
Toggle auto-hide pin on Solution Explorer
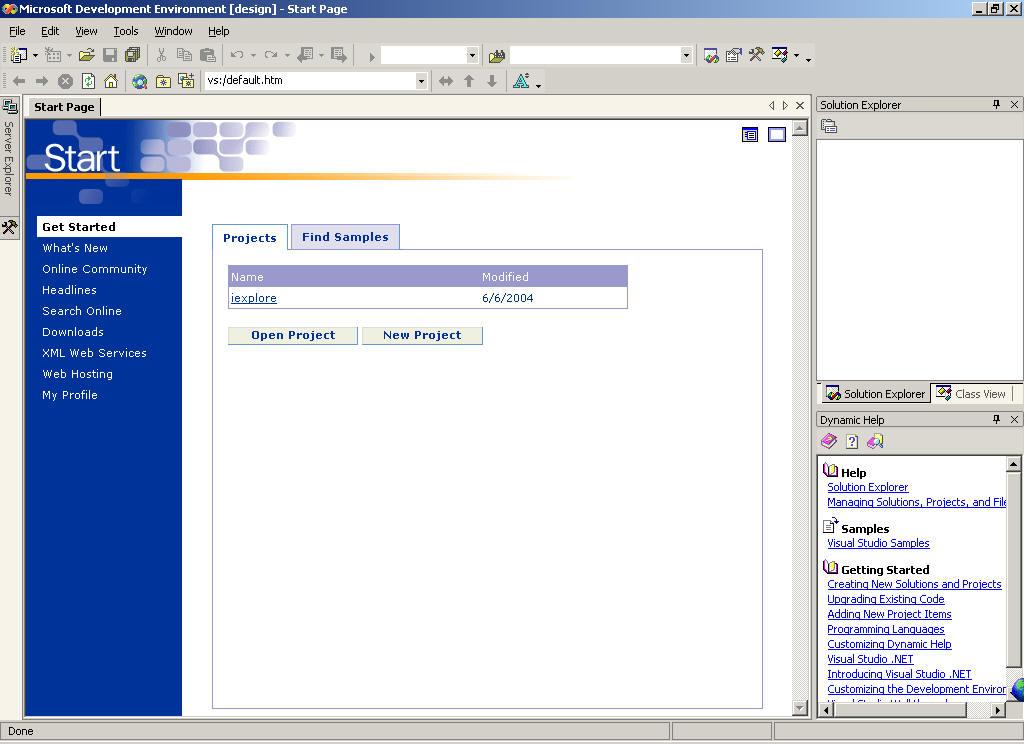996,105
